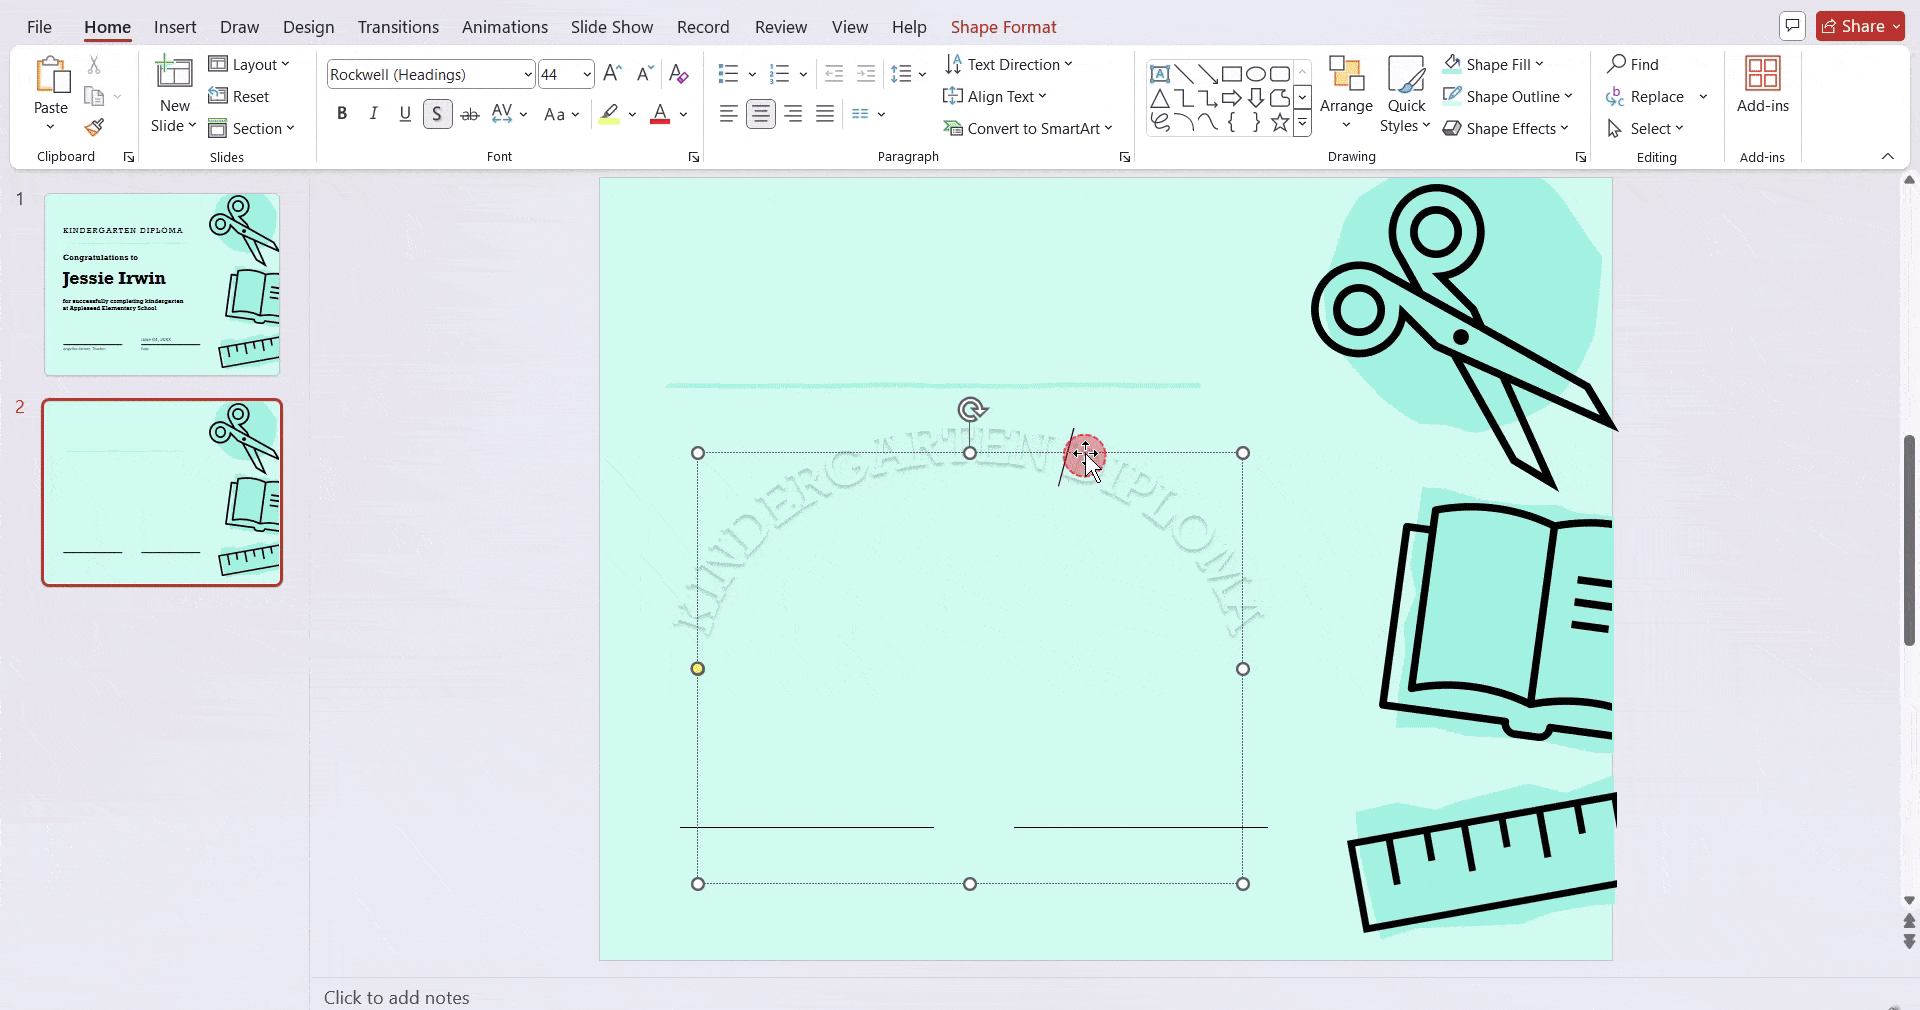The width and height of the screenshot is (1920, 1010).
Task: Click the Reset button
Action: tap(240, 95)
